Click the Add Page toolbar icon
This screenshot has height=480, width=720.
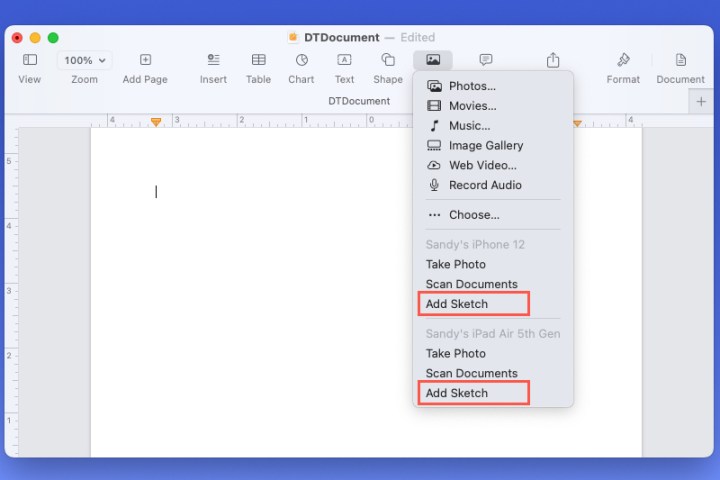[x=145, y=61]
